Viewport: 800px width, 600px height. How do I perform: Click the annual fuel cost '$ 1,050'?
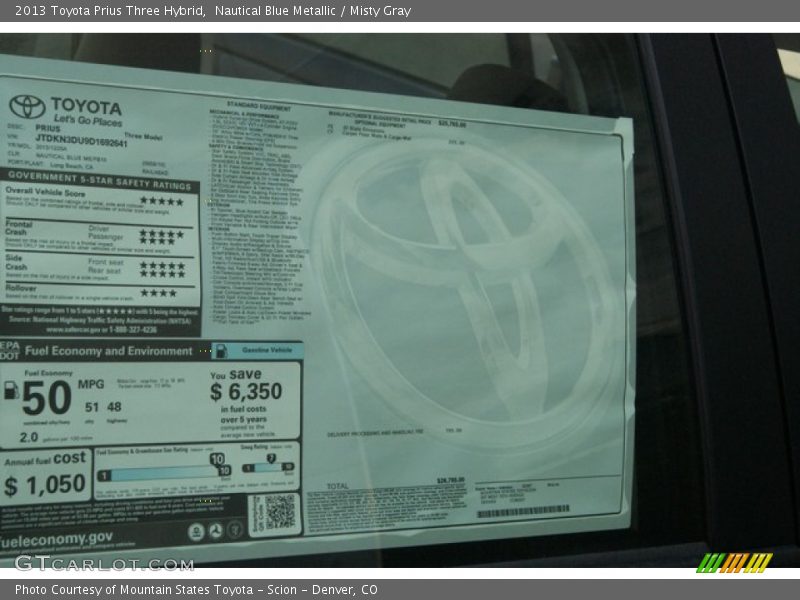tap(45, 485)
